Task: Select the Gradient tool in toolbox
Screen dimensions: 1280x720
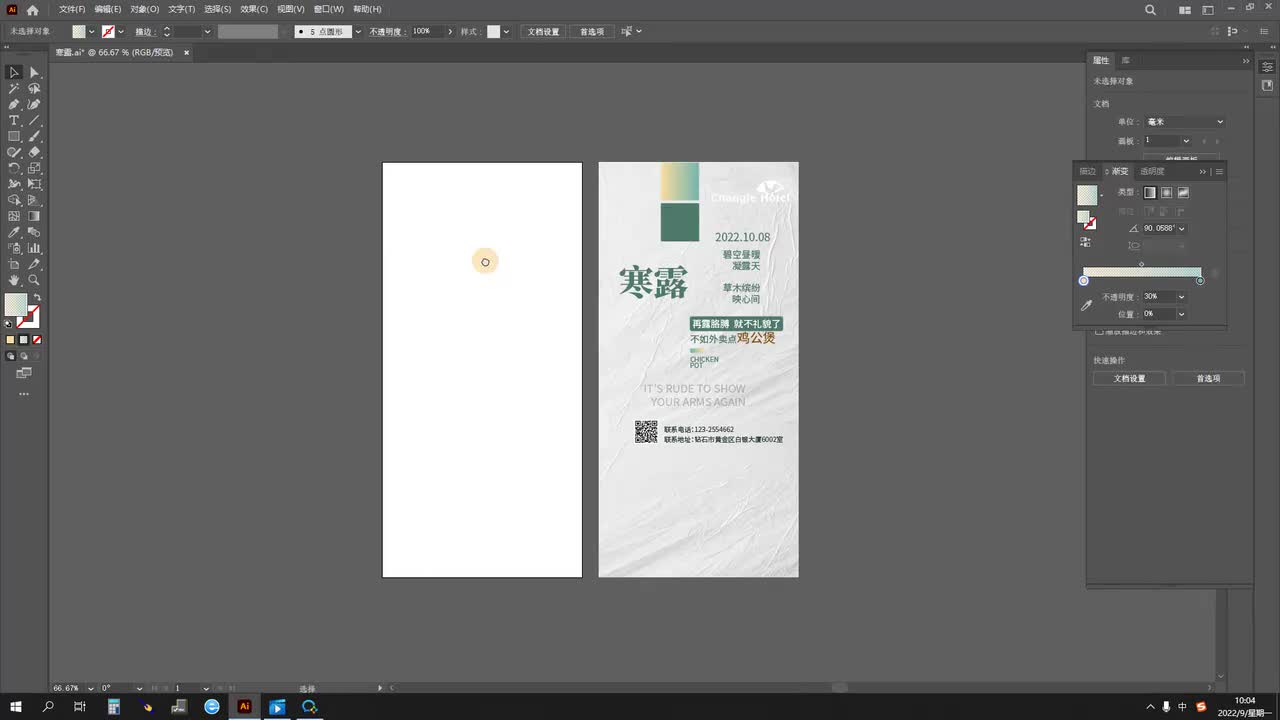Action: [x=34, y=216]
